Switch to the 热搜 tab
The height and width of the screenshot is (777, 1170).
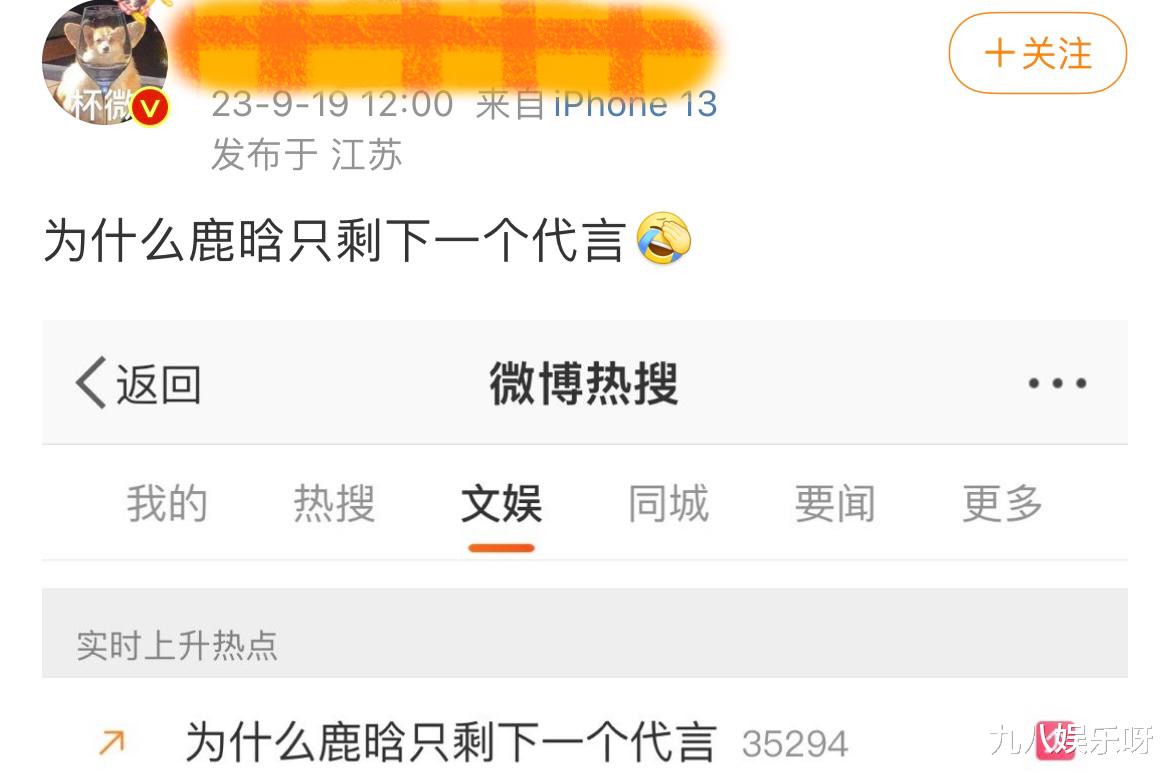point(334,503)
